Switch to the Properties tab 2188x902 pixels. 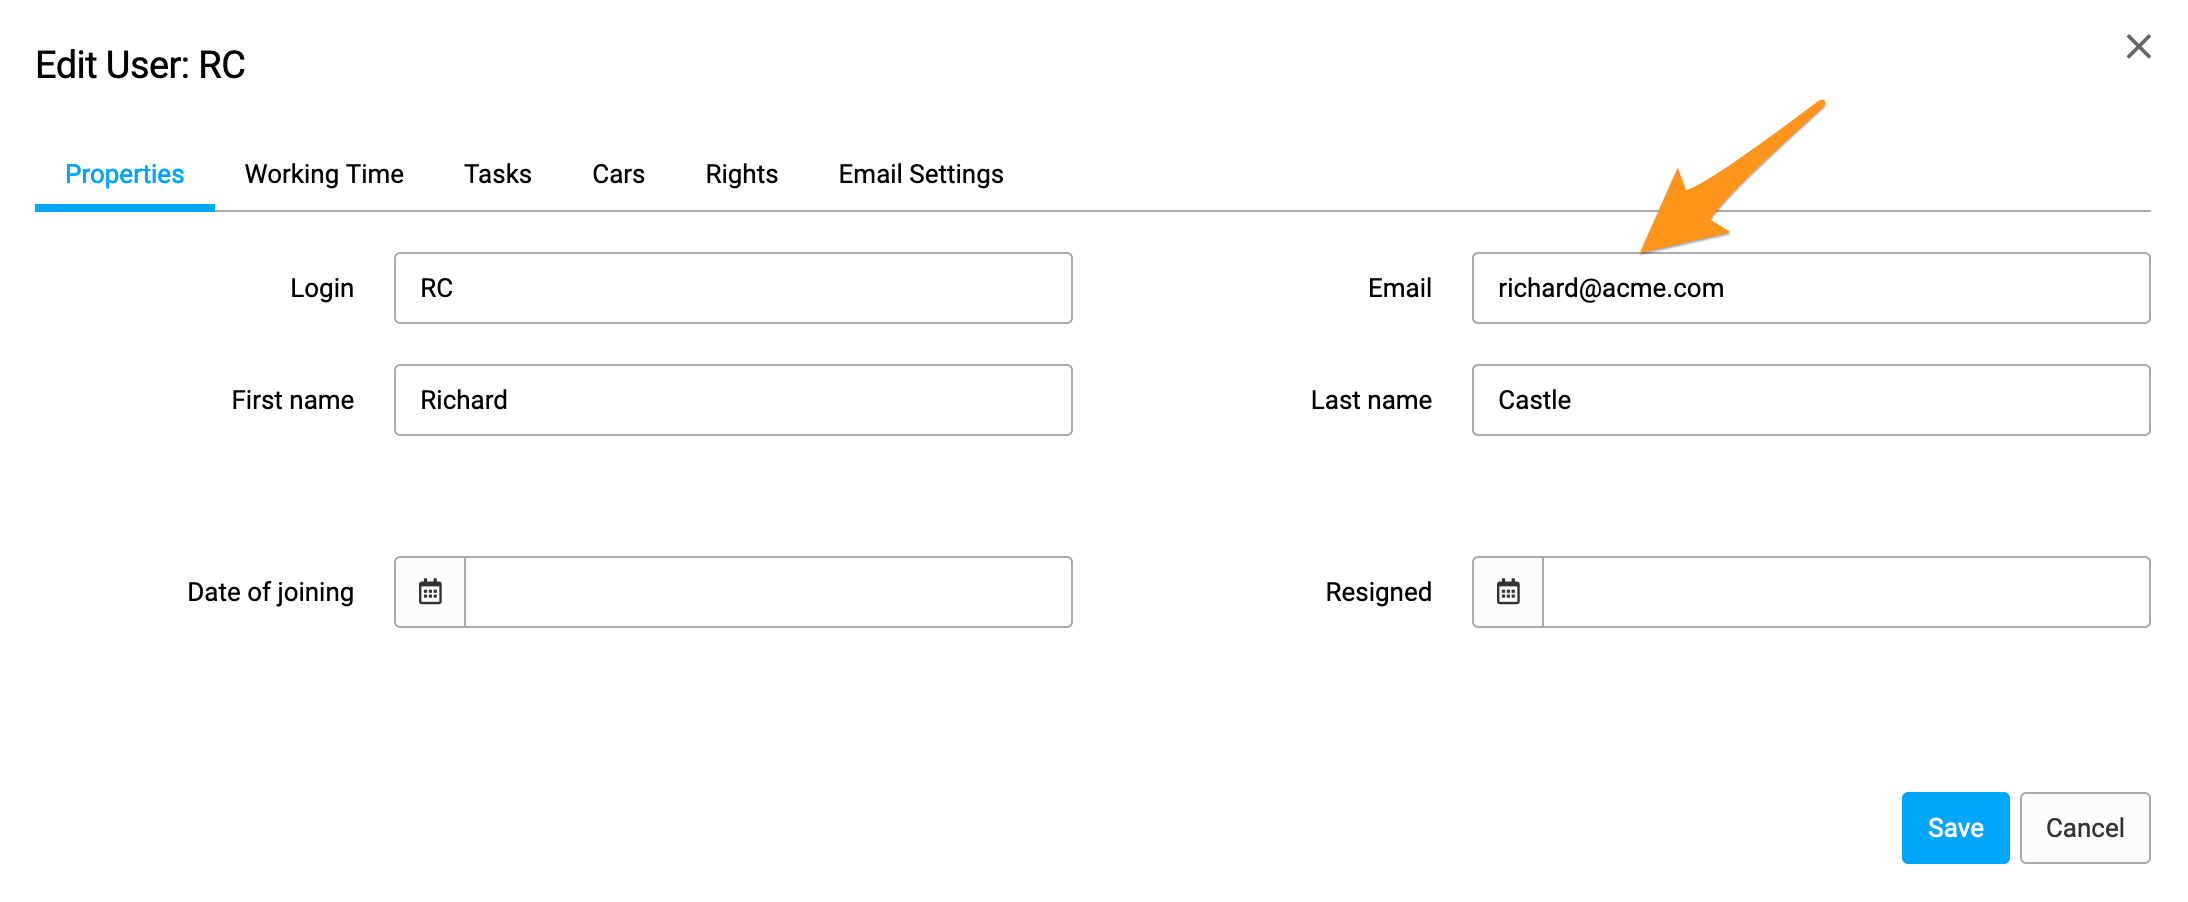point(125,174)
